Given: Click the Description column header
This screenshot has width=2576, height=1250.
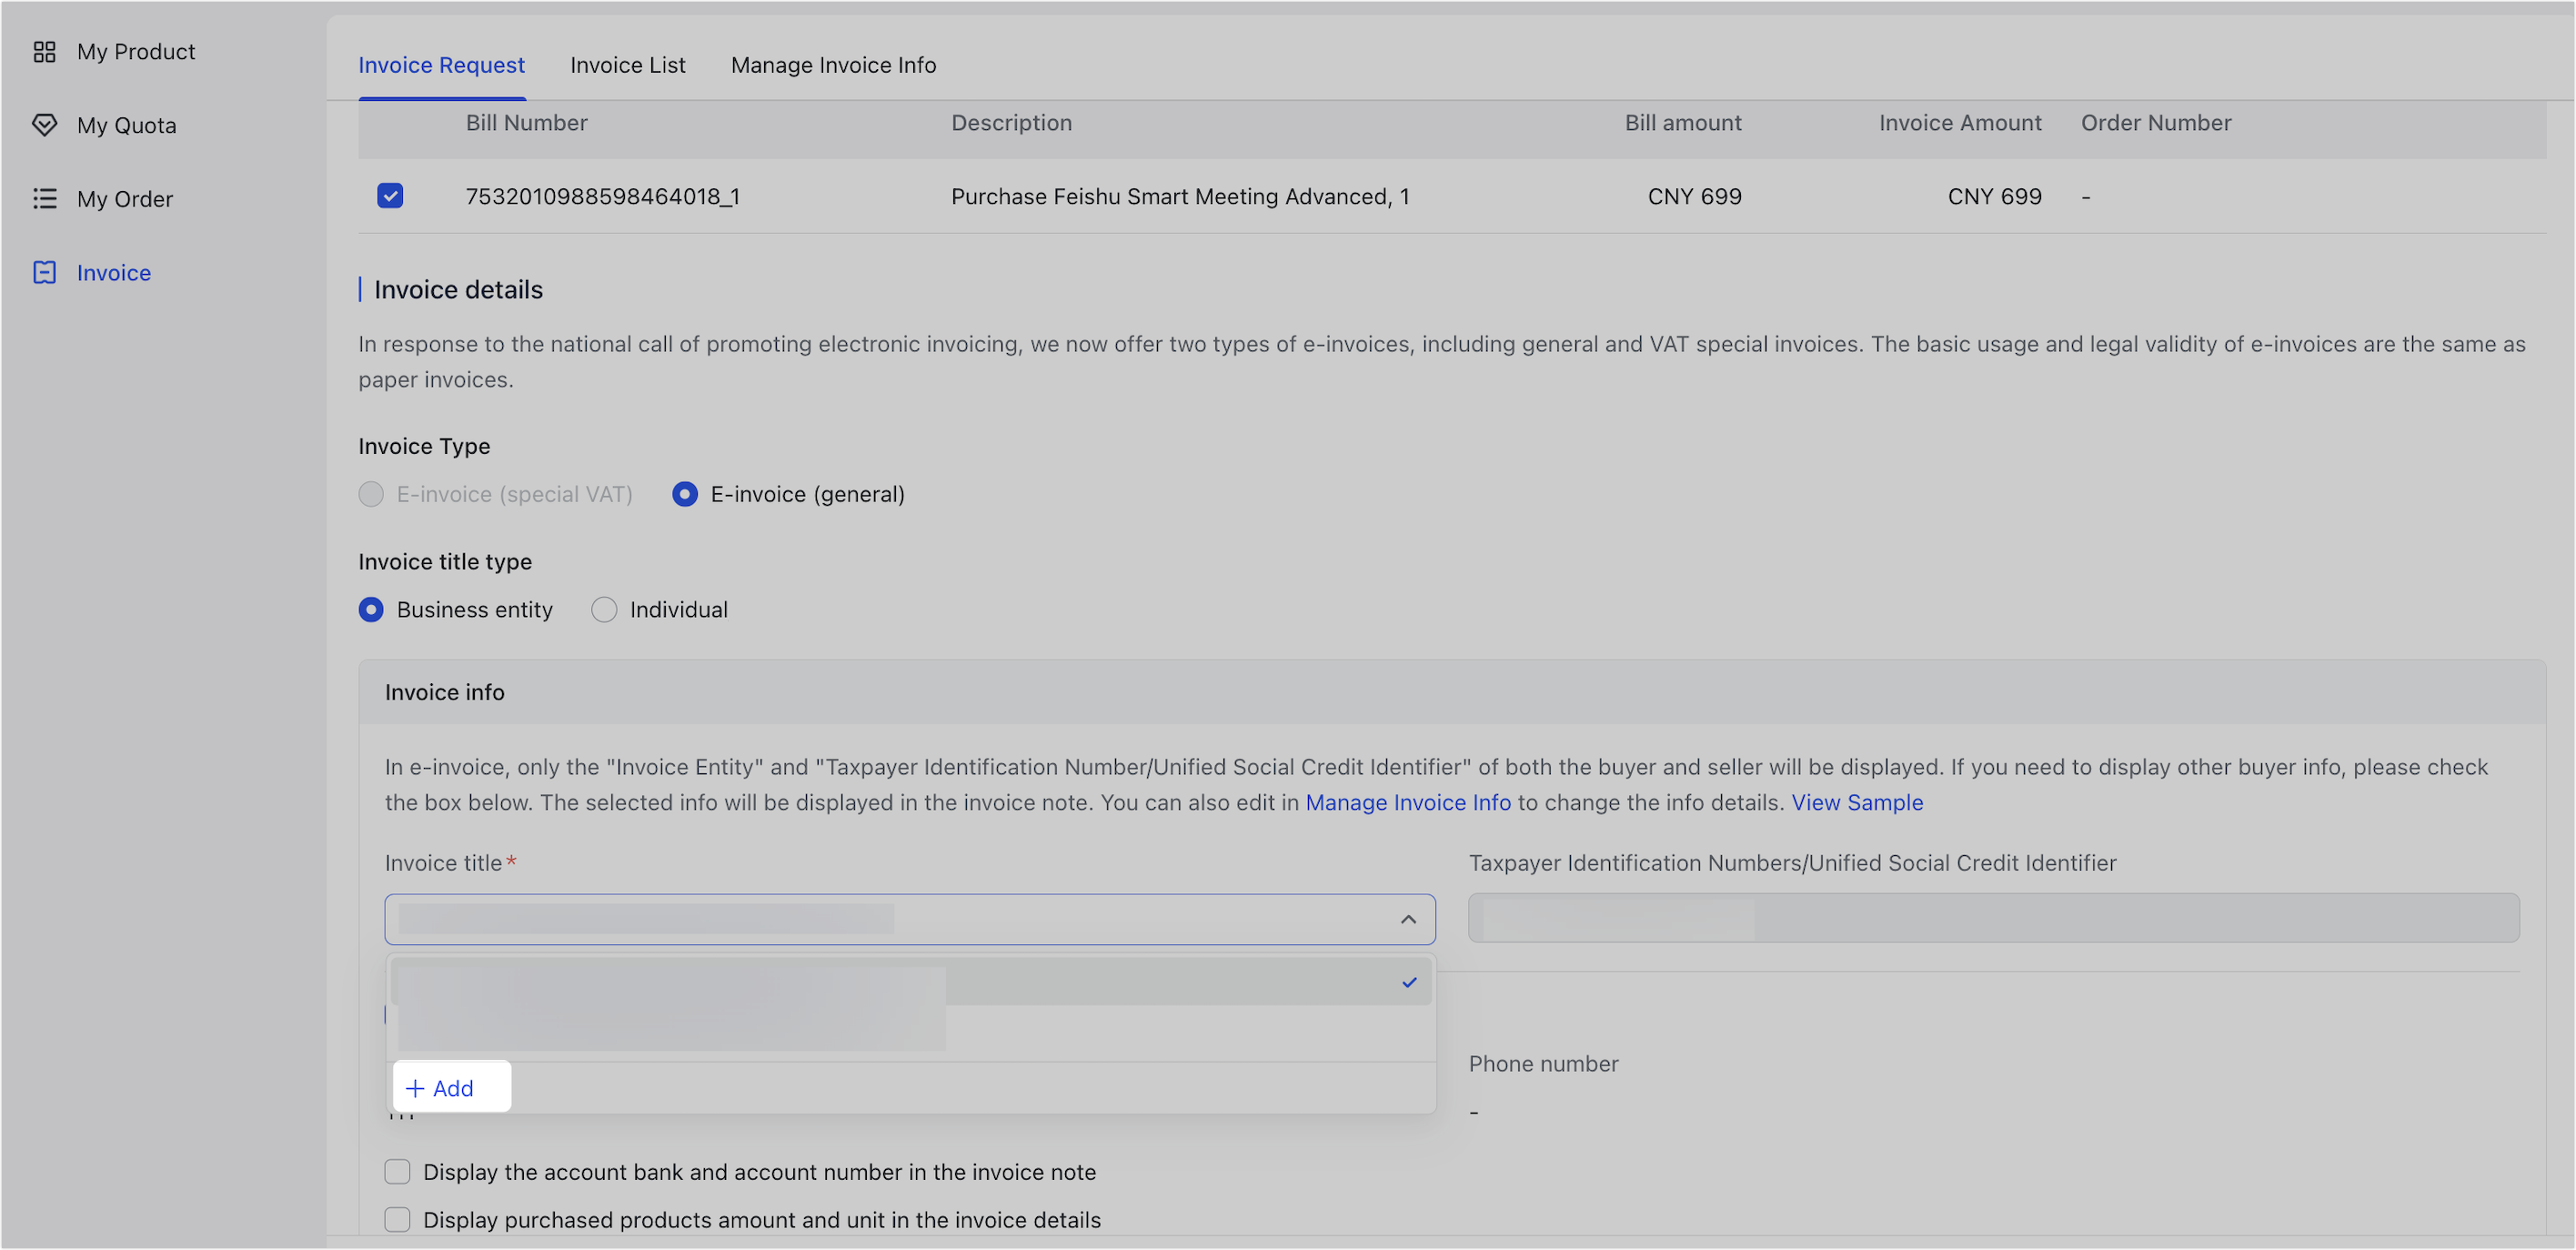Looking at the screenshot, I should click(1011, 123).
